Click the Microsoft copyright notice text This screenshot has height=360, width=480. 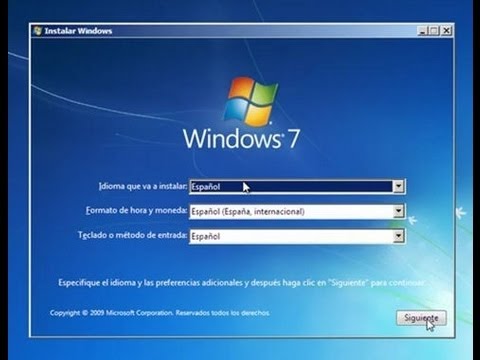click(160, 313)
